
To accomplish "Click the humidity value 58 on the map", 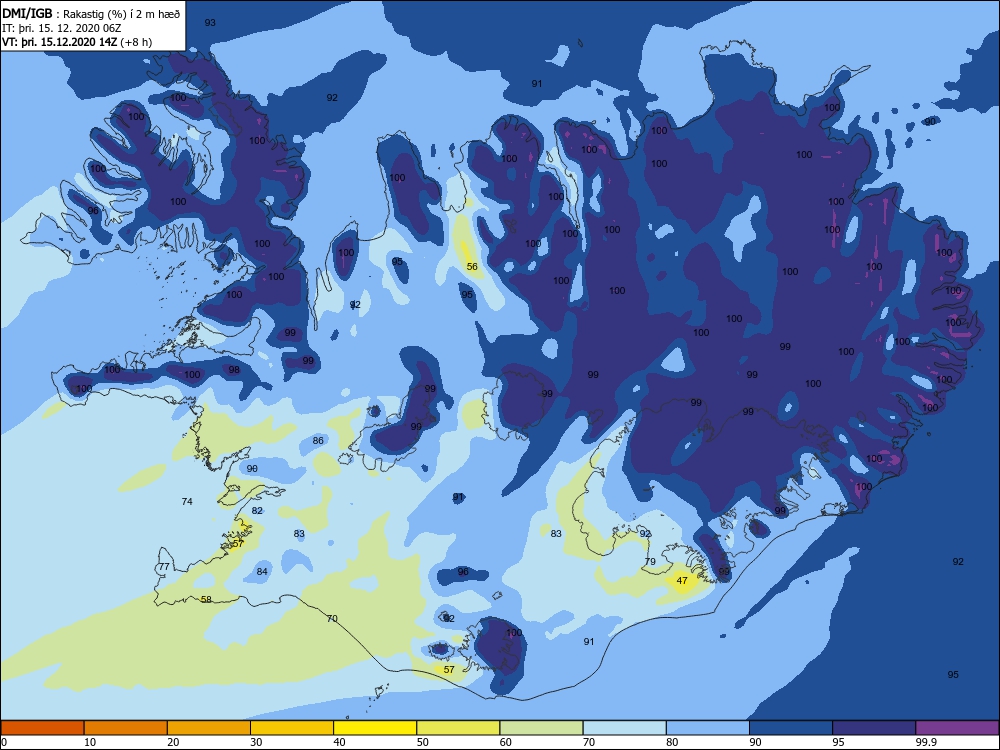I will 206,599.
